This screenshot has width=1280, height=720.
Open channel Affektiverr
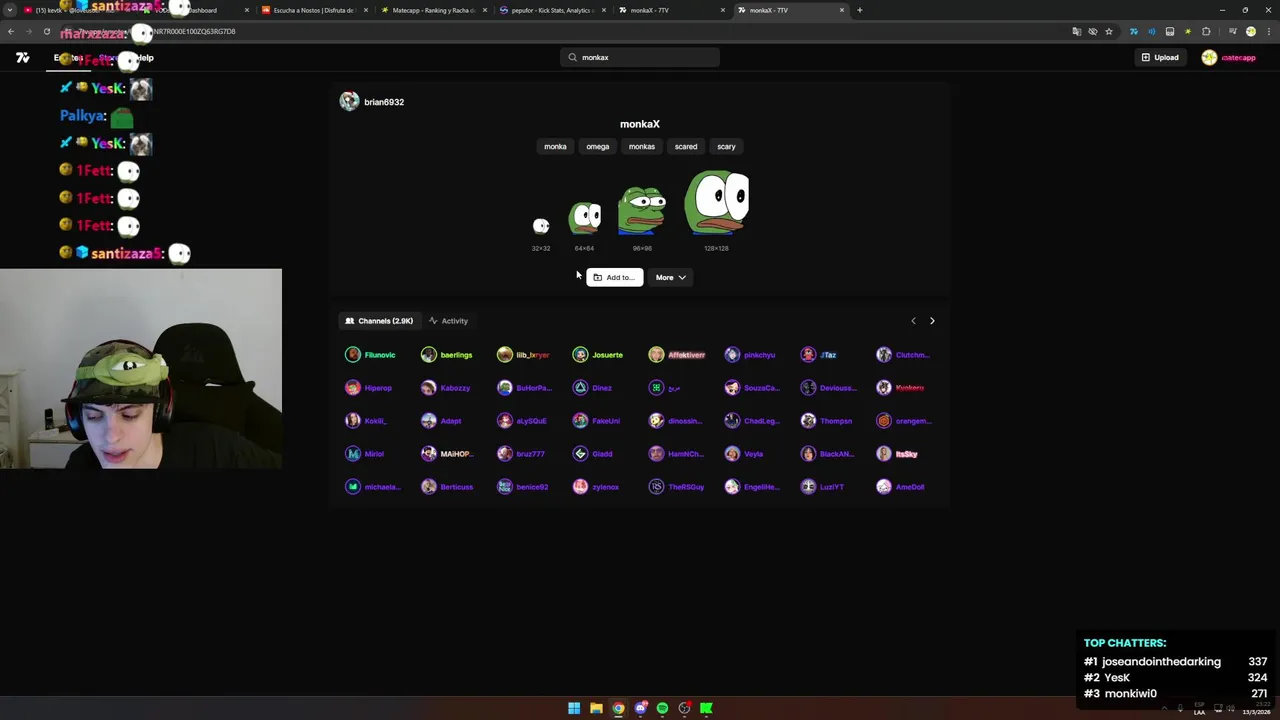[x=677, y=355]
